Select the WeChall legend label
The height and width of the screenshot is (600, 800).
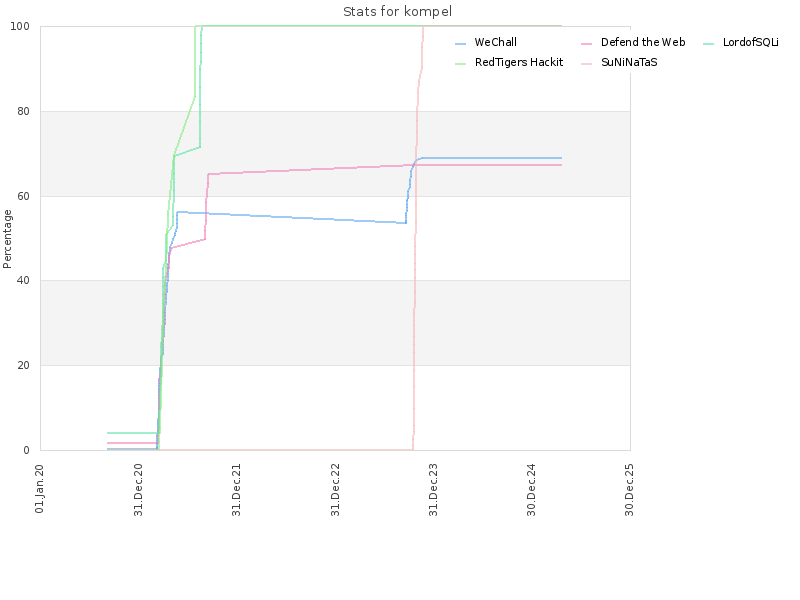pos(495,42)
